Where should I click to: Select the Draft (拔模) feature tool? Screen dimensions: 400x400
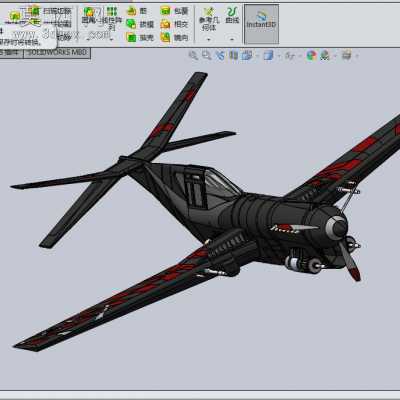140,24
